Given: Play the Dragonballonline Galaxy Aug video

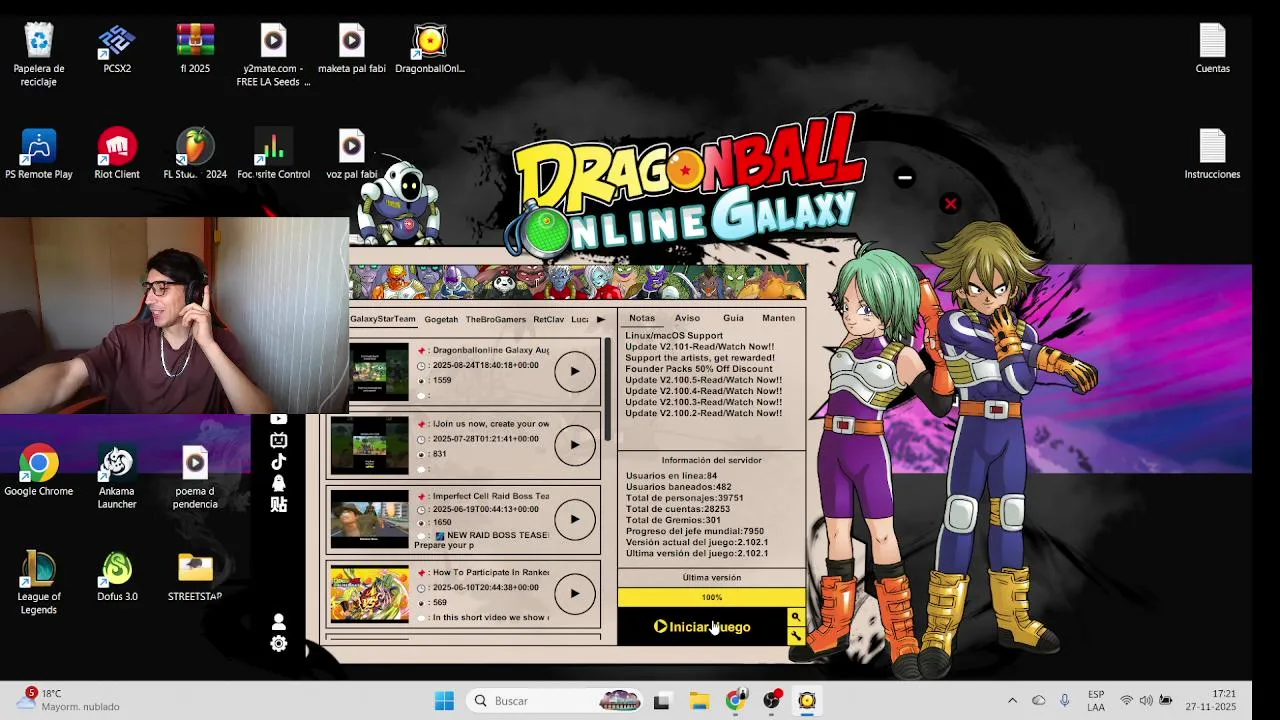Looking at the screenshot, I should (x=574, y=371).
